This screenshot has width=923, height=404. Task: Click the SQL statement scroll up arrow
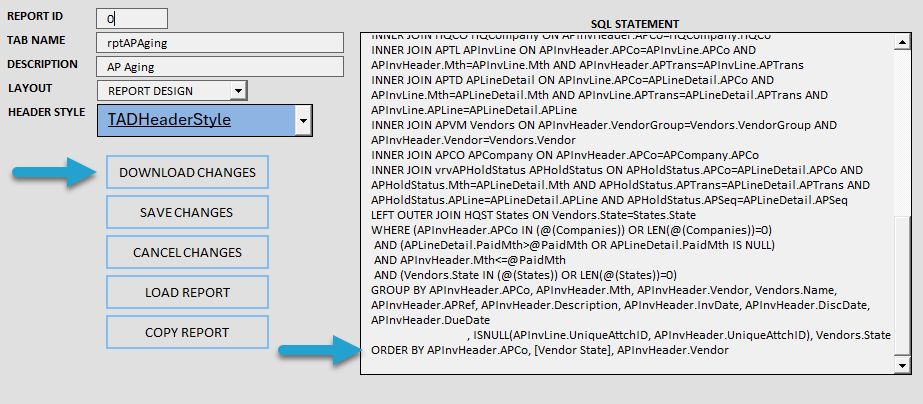[x=902, y=41]
